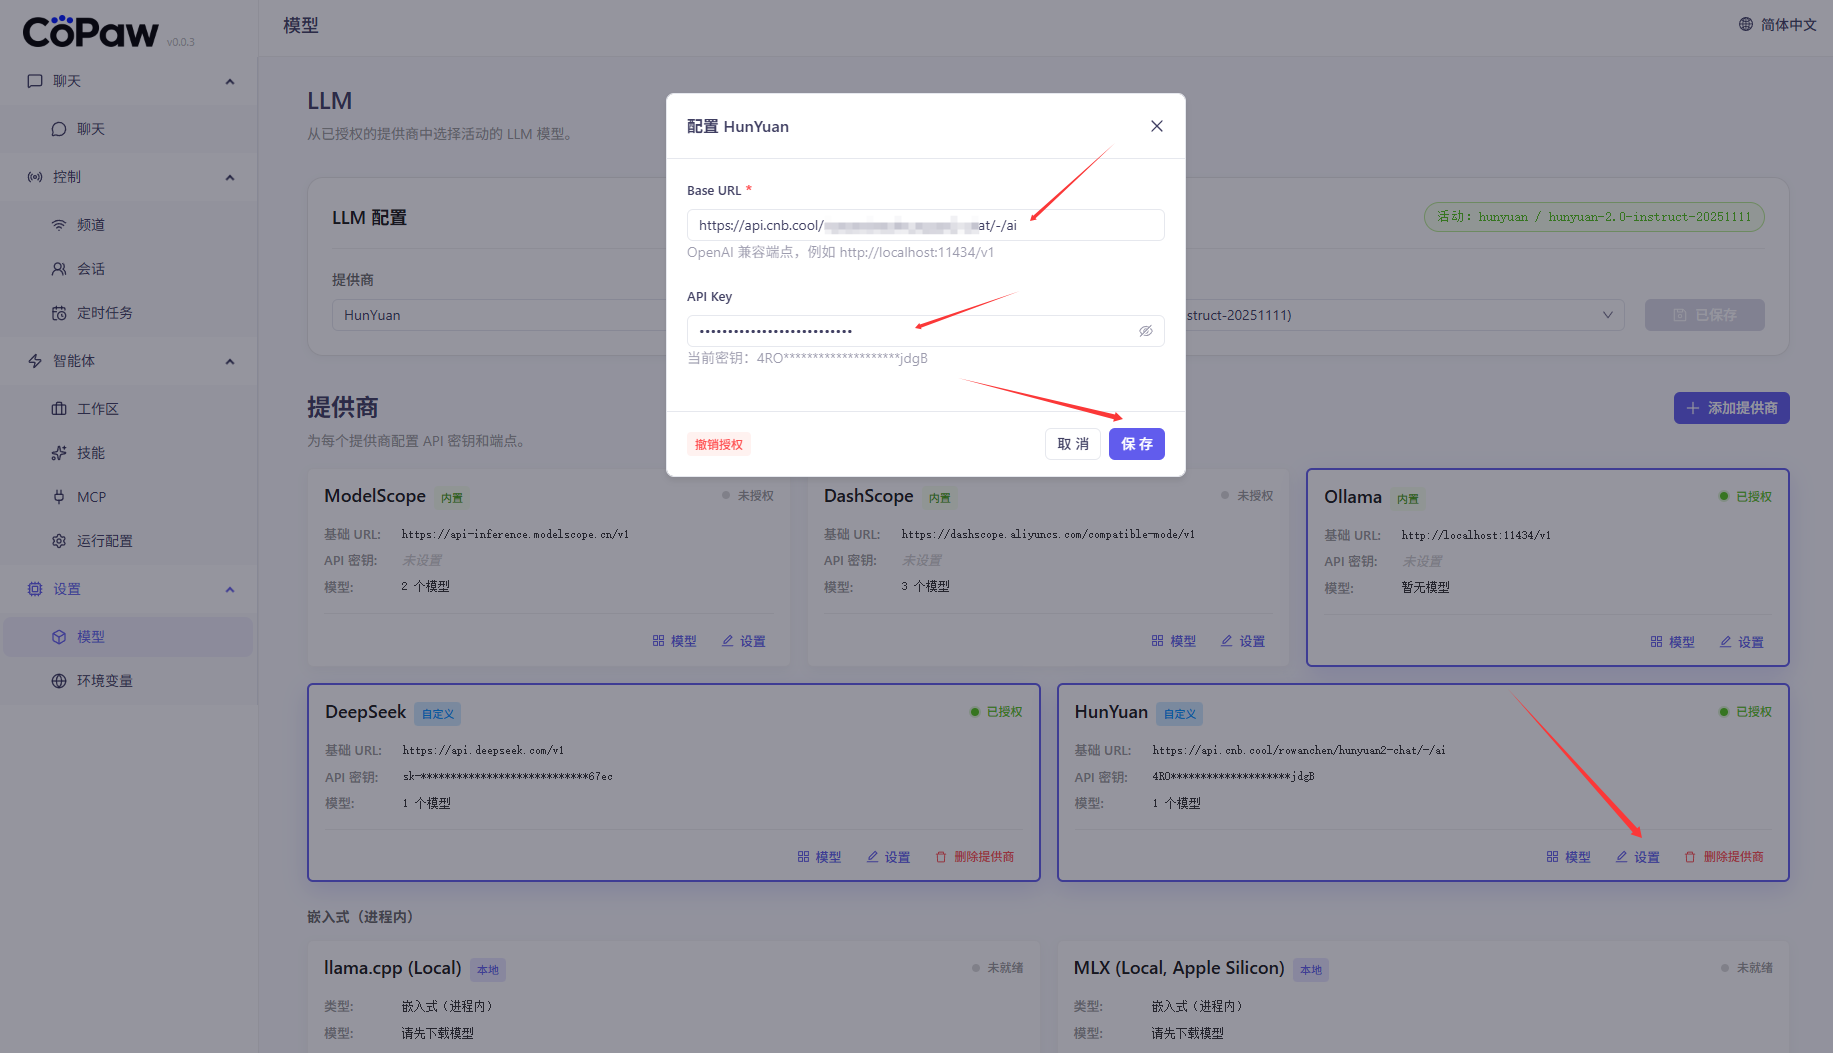This screenshot has height=1053, width=1833.
Task: Open the language globe icon
Action: pos(1746,24)
